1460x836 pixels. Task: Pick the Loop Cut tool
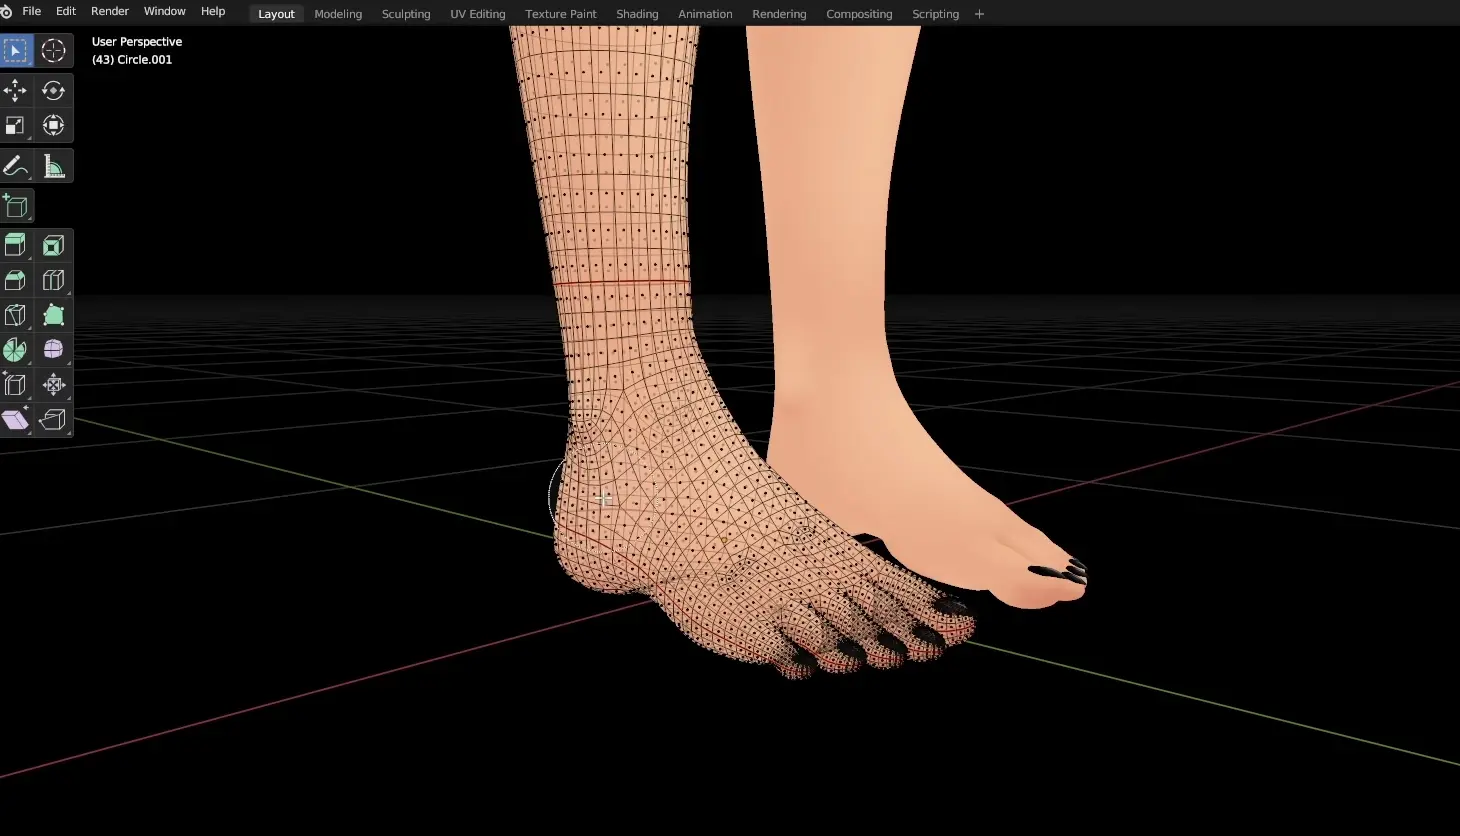click(54, 281)
